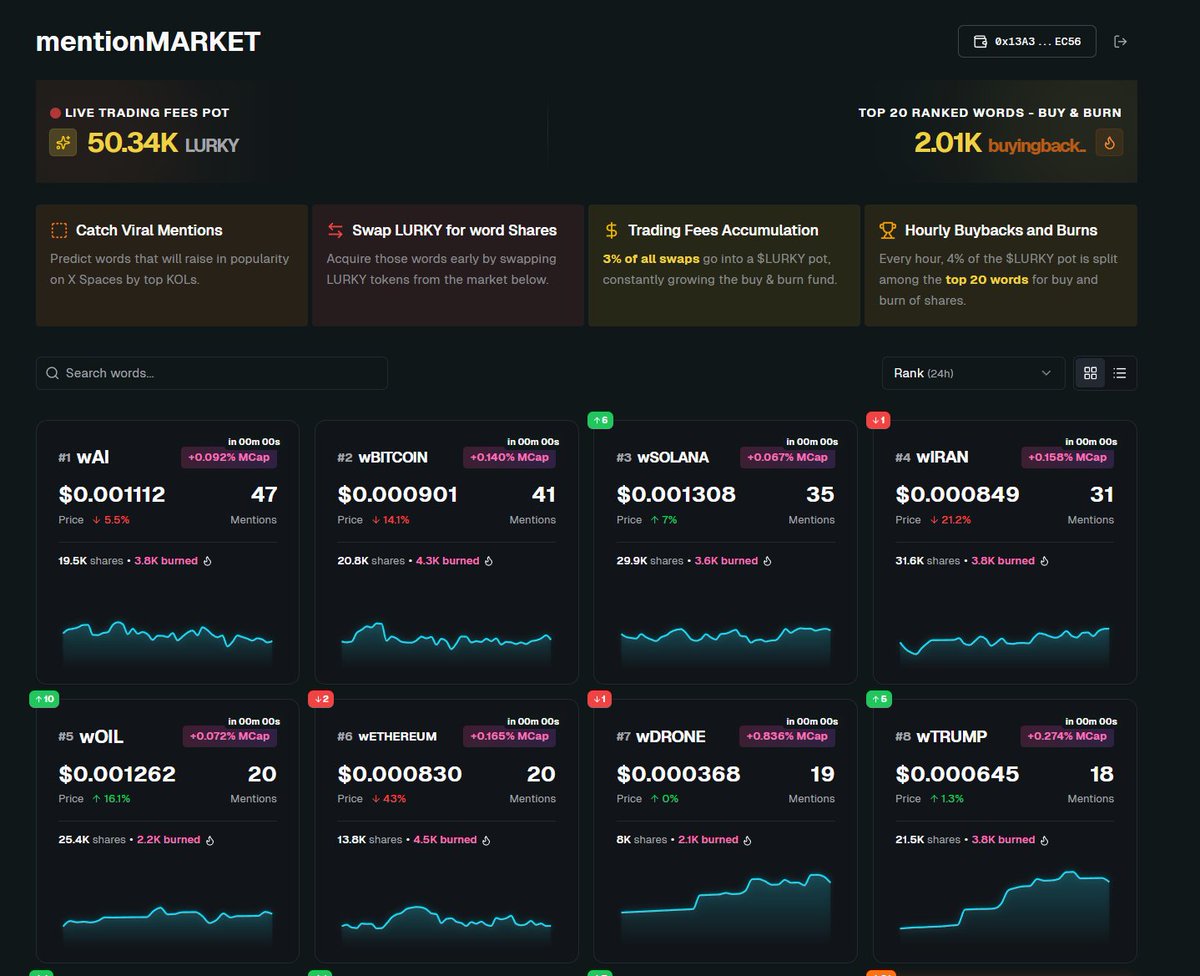Open the wOIL word card title
1200x976 pixels.
click(101, 737)
